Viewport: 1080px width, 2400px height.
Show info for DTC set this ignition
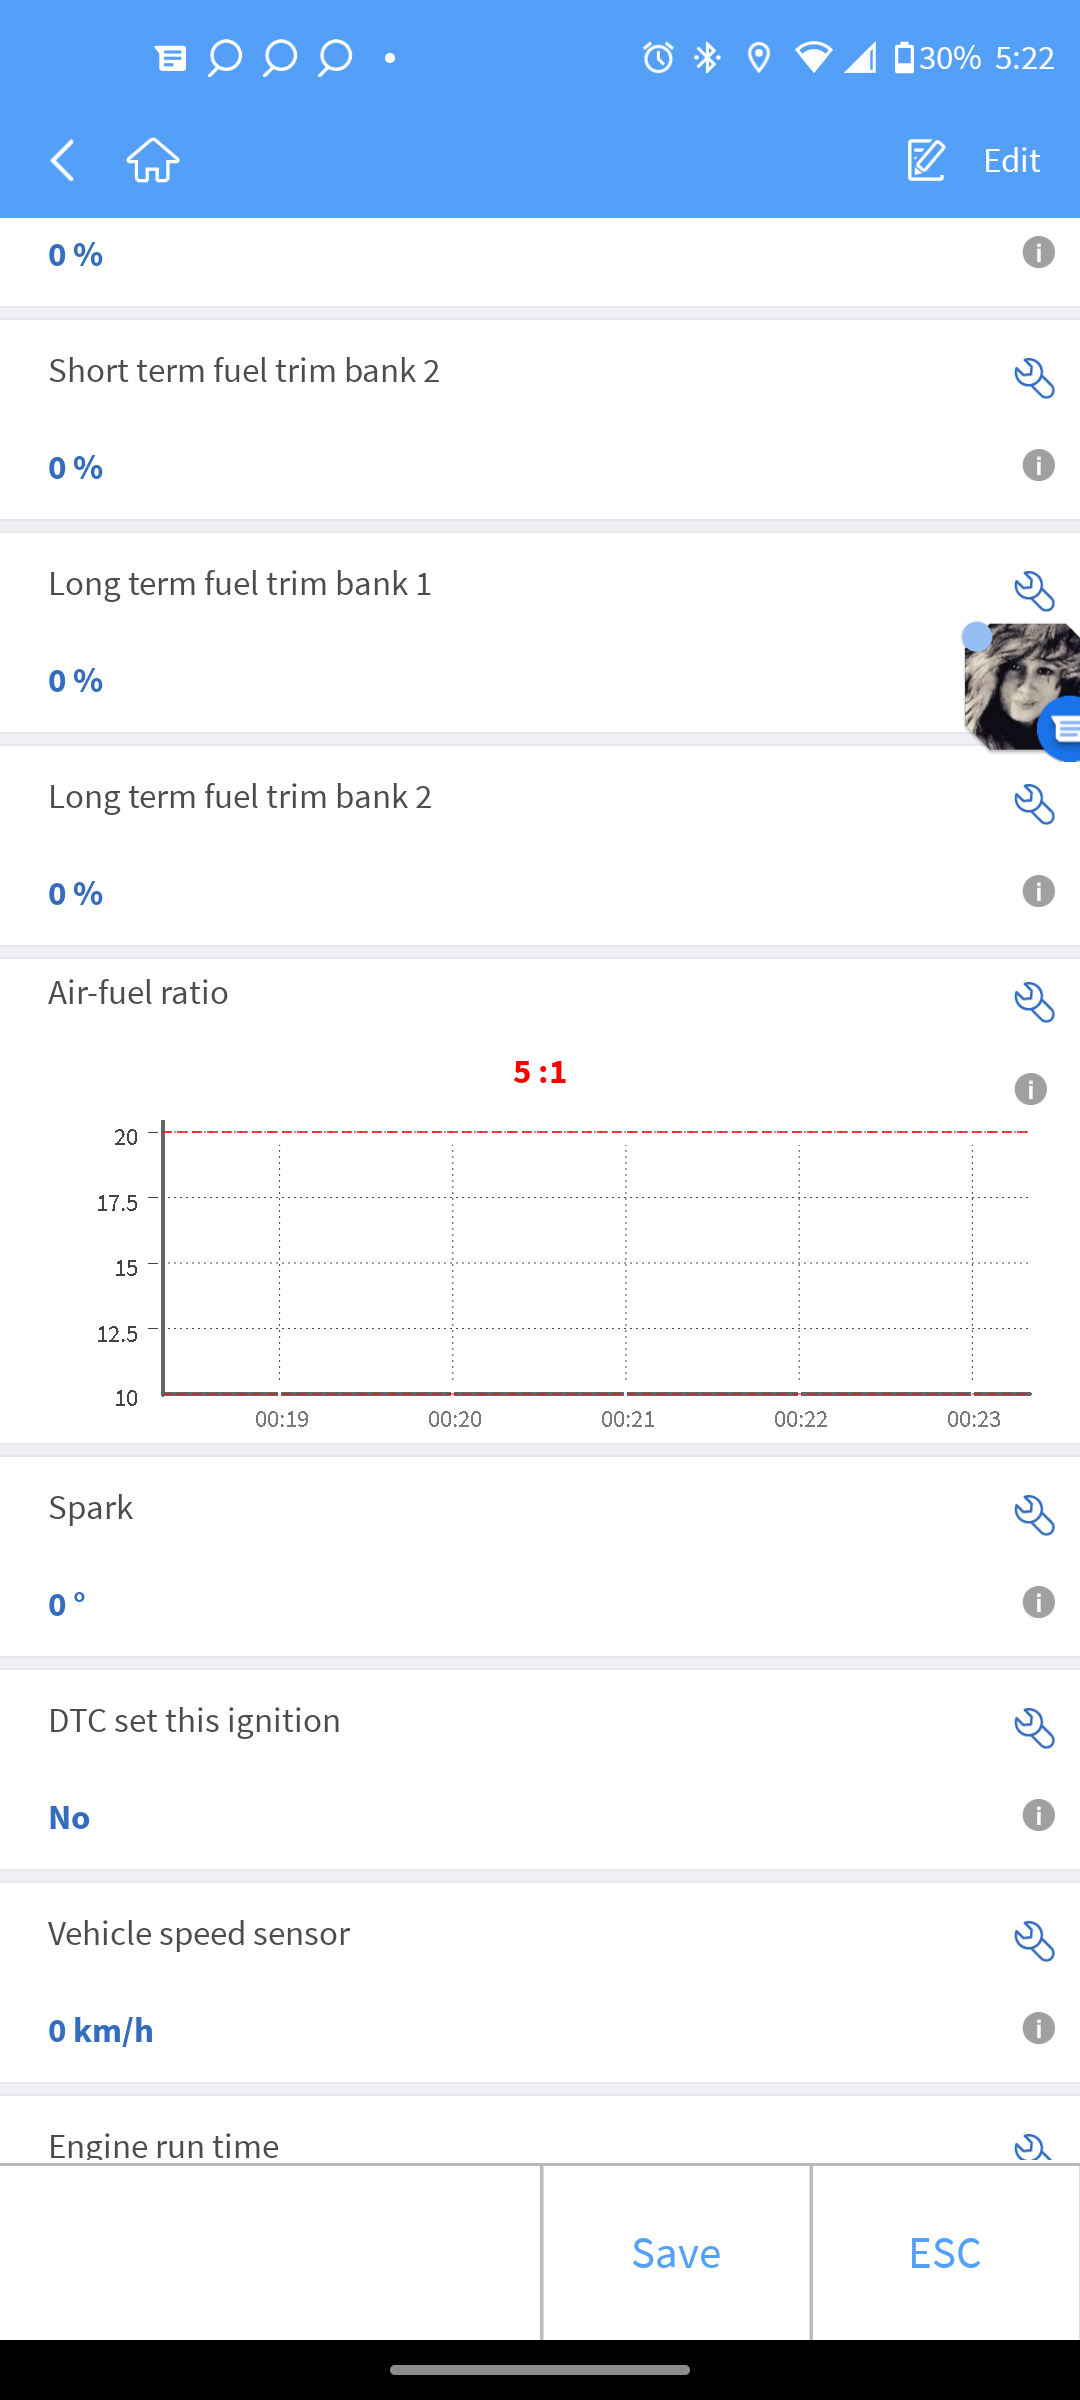coord(1038,1816)
